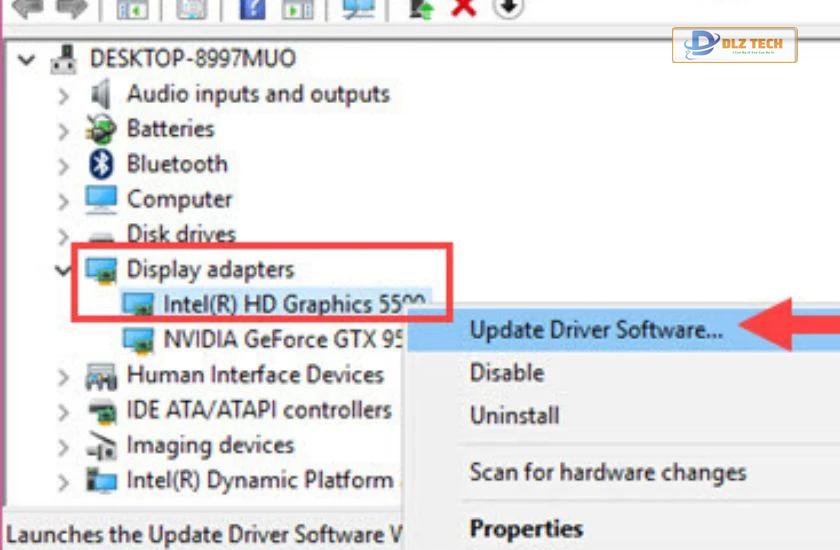Click the monitor icon beside Computer
Viewport: 840px width, 550px height.
click(101, 200)
